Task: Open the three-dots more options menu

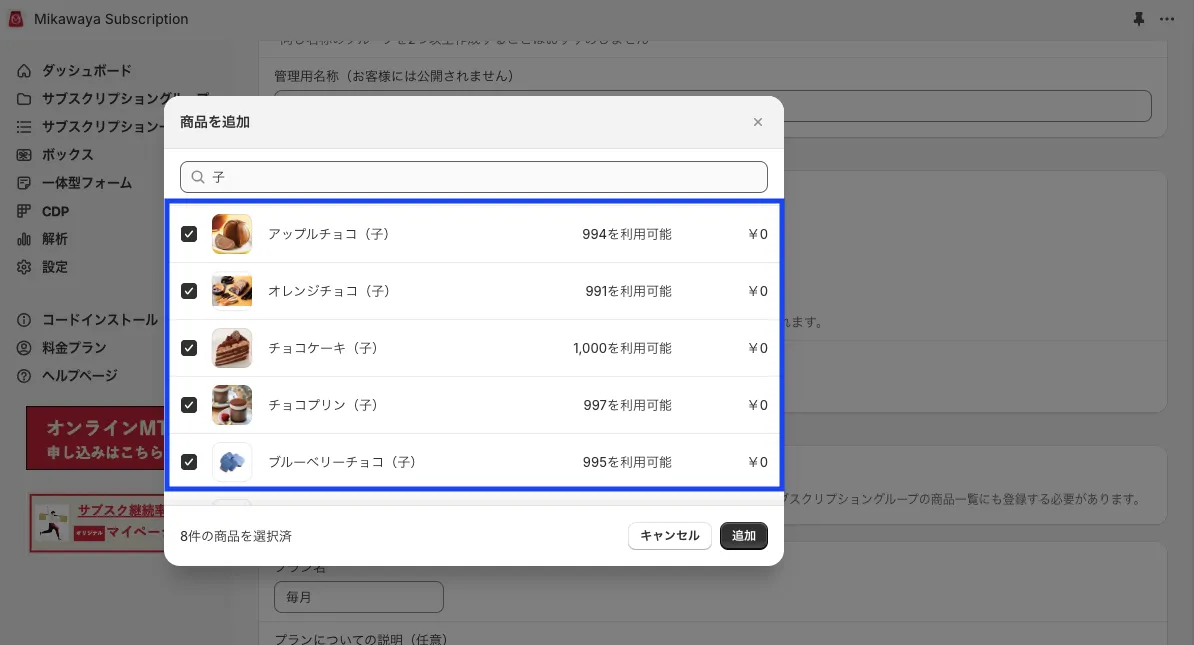Action: pos(1167,19)
